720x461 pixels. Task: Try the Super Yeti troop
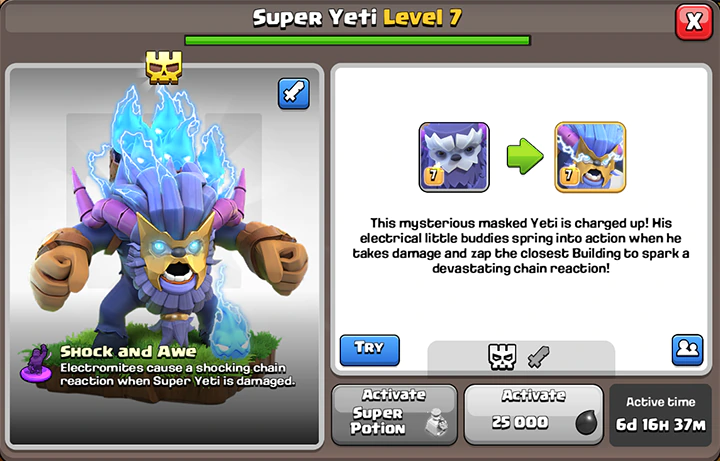click(370, 350)
